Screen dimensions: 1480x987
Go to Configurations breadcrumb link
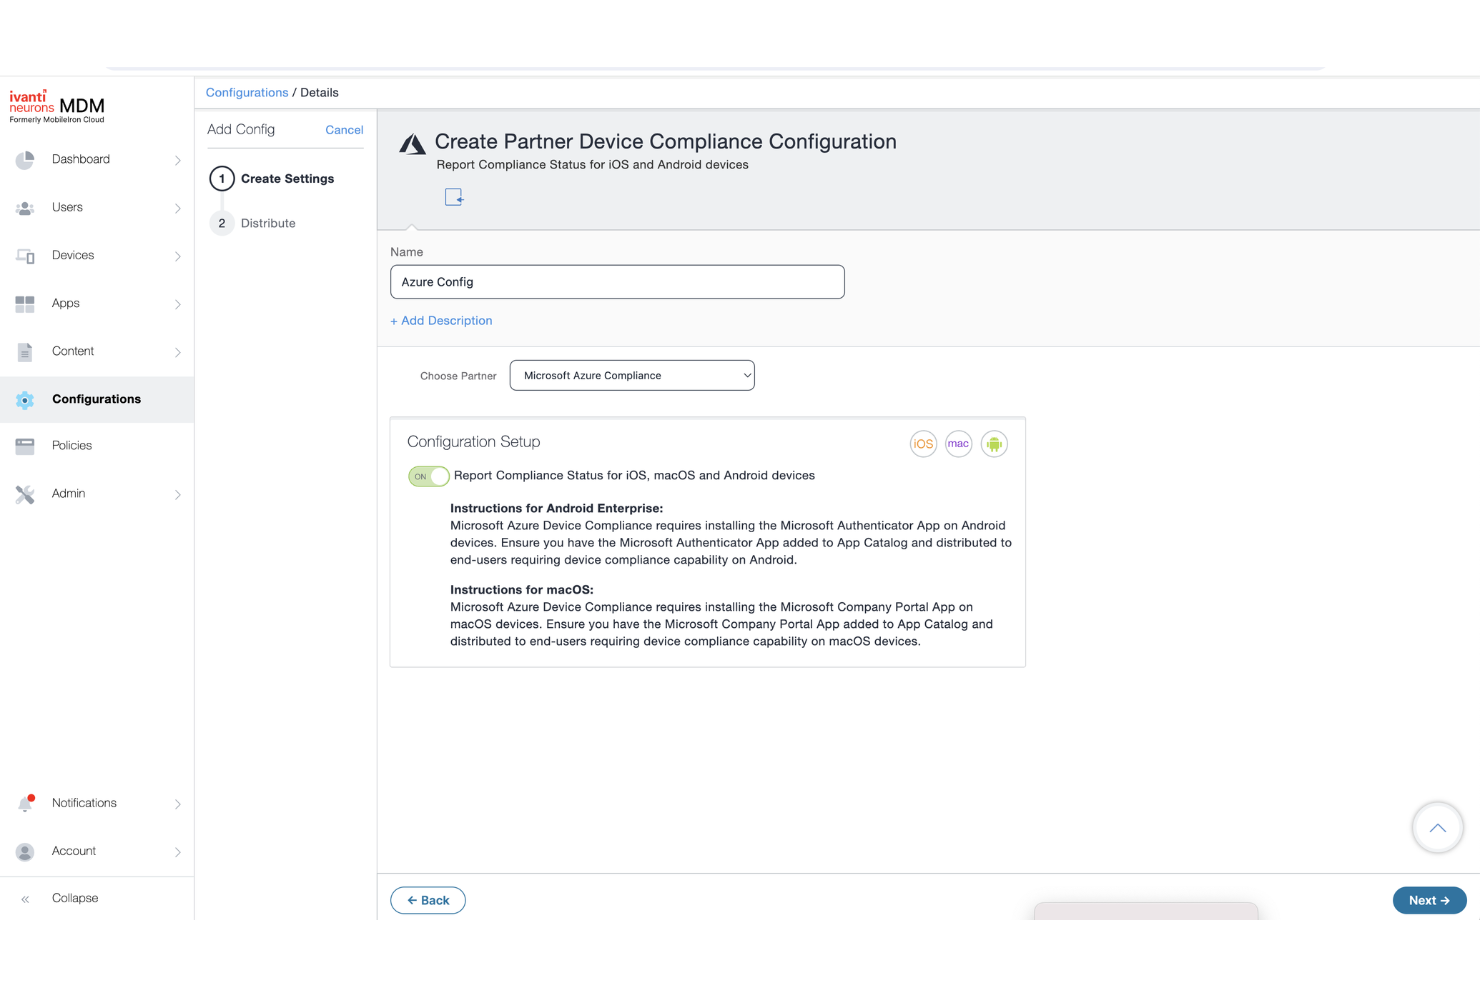(247, 93)
